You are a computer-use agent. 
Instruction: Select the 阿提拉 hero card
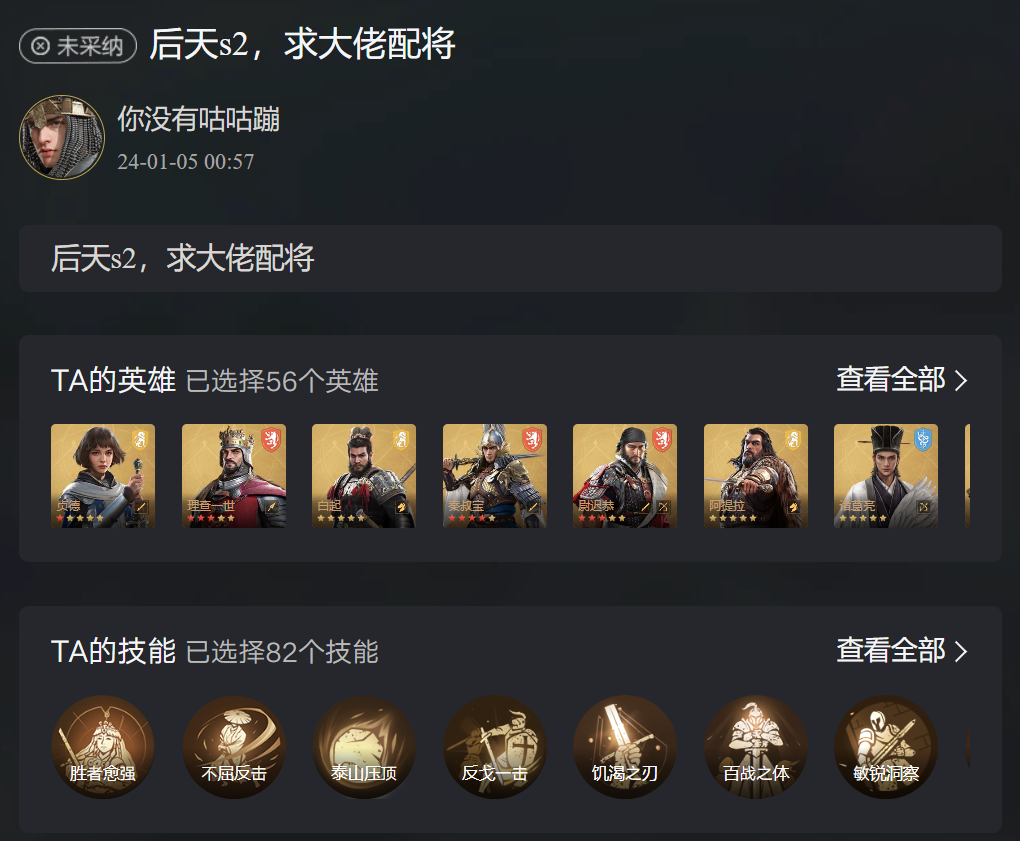tap(756, 476)
